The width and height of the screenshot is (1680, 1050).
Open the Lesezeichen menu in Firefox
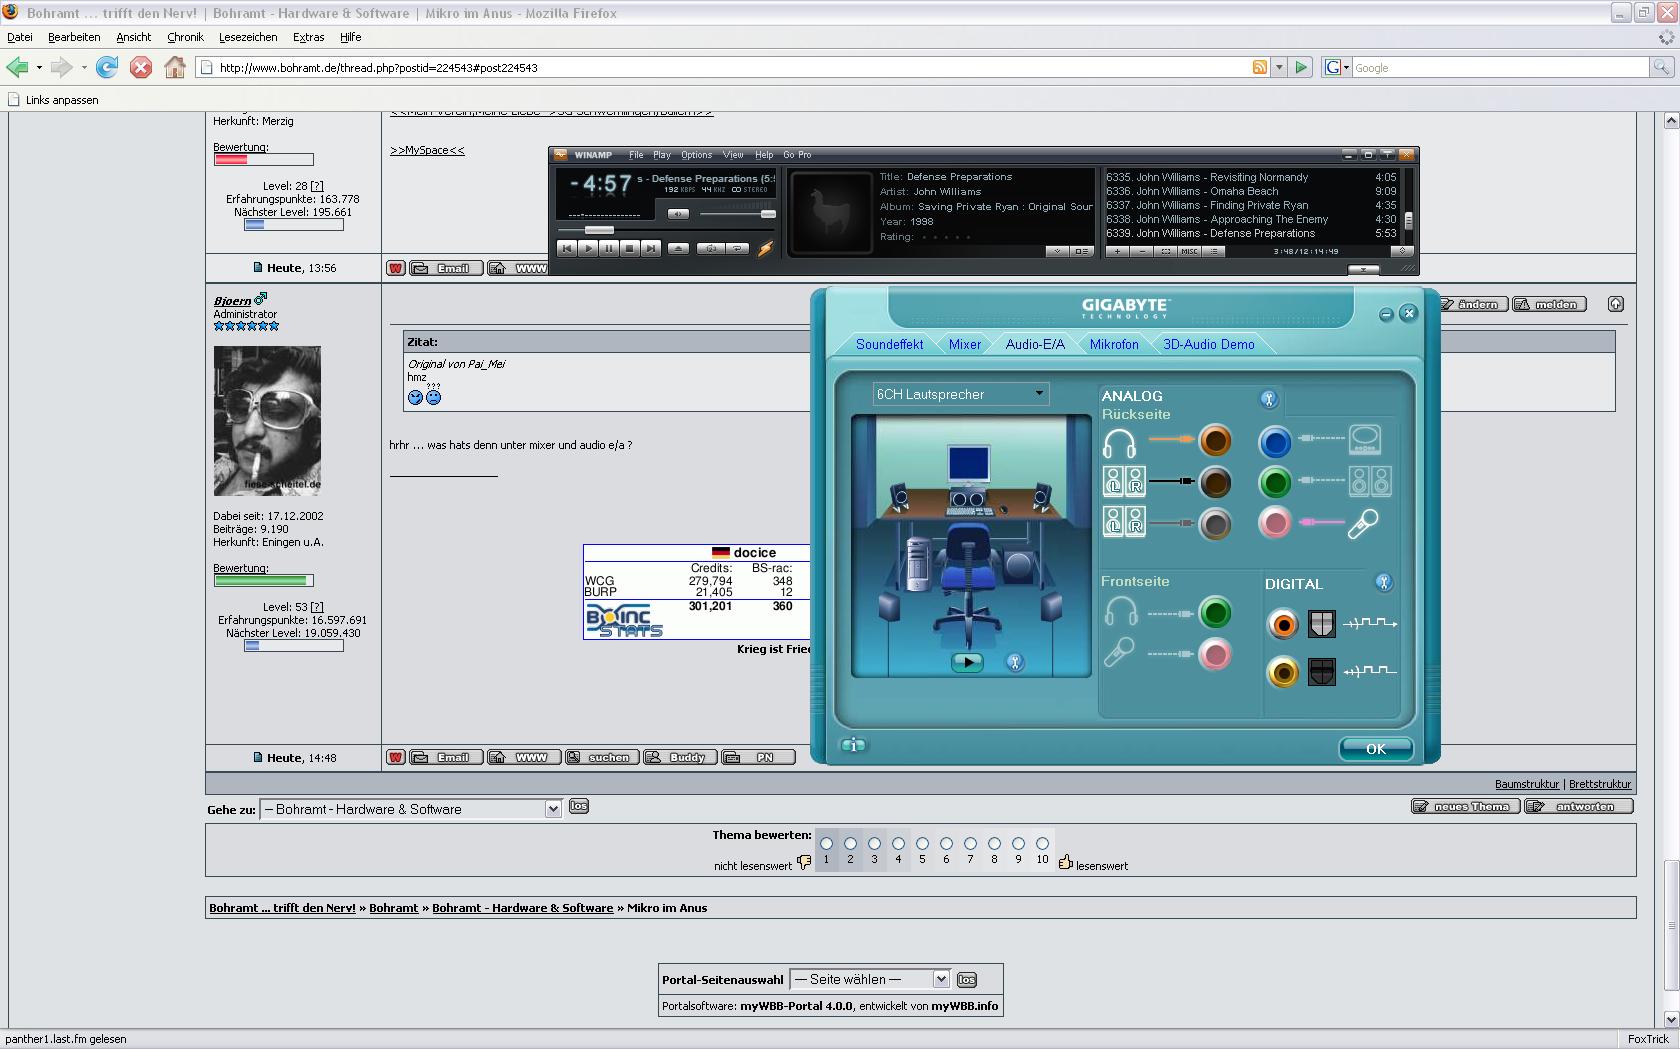pyautogui.click(x=248, y=37)
